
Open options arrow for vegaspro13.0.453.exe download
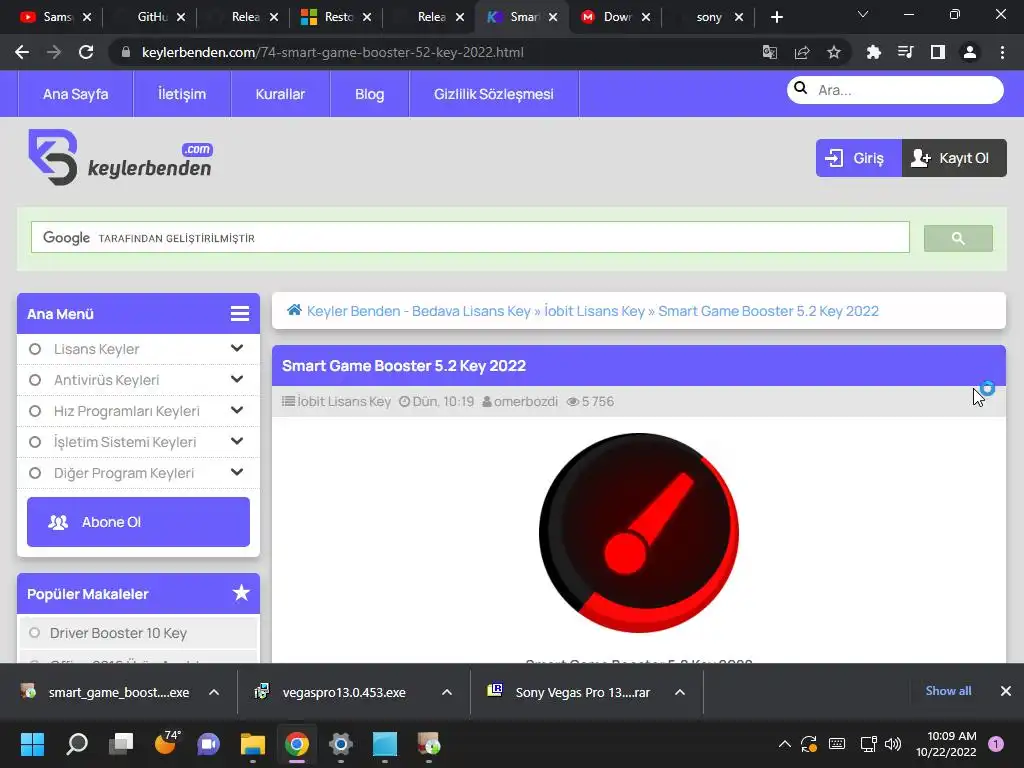[447, 692]
